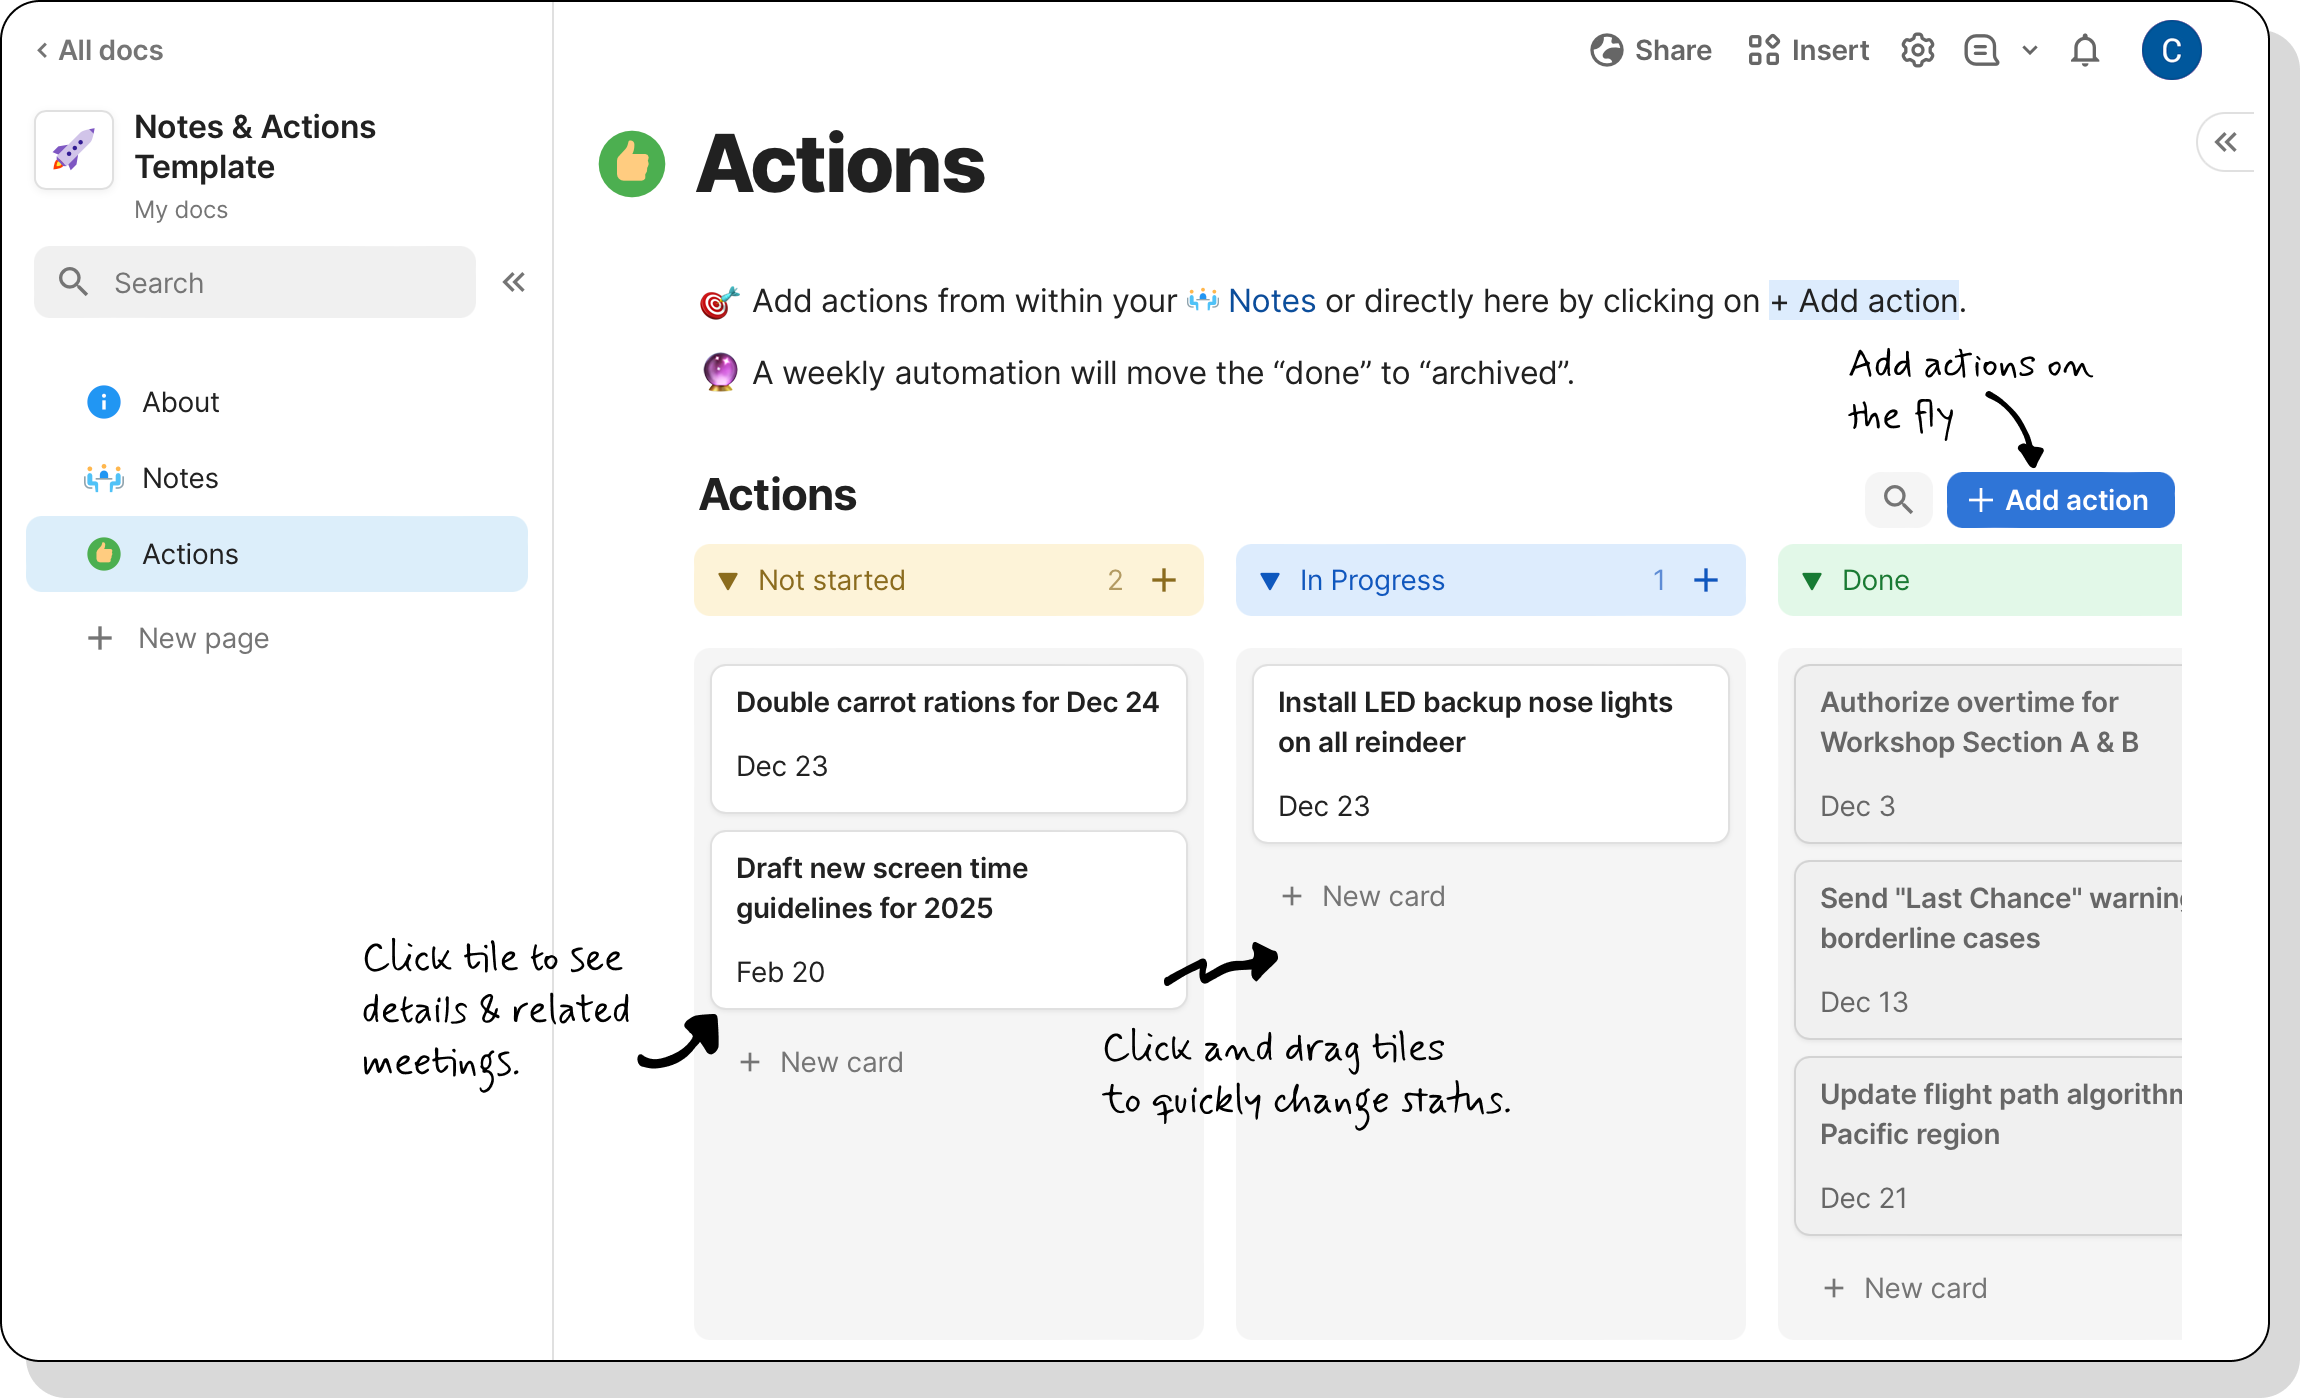Click the search magnifier beside Add action
2300x1398 pixels.
click(1897, 499)
